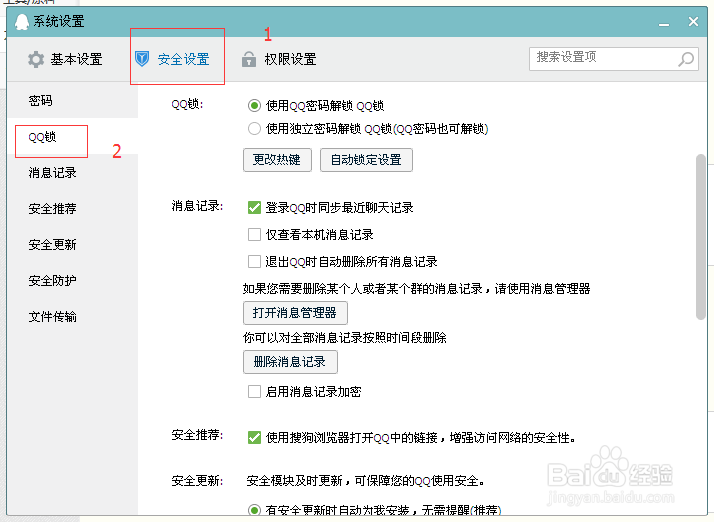Select 安全推荐 in the sidebar

pyautogui.click(x=72, y=209)
